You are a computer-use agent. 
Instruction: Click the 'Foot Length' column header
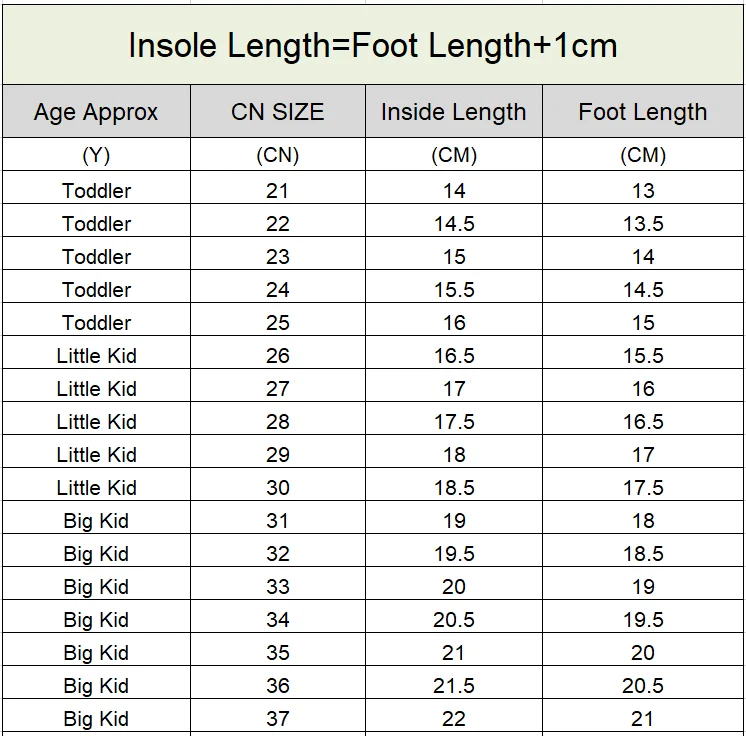(x=642, y=112)
